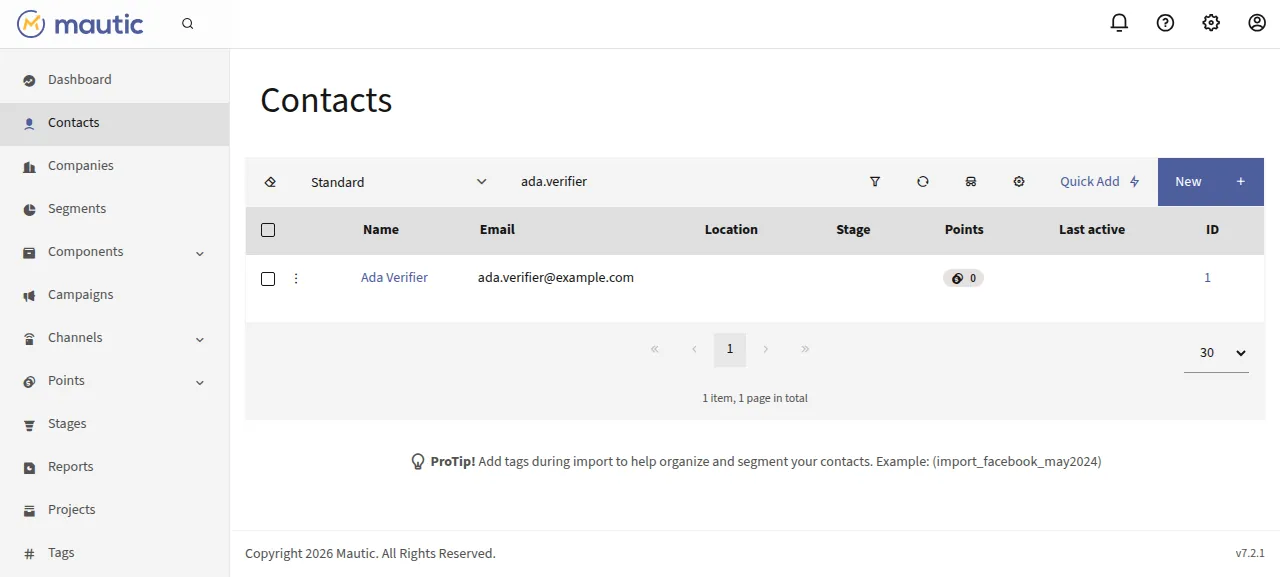The width and height of the screenshot is (1280, 577).
Task: Go to previous page arrow
Action: point(694,349)
